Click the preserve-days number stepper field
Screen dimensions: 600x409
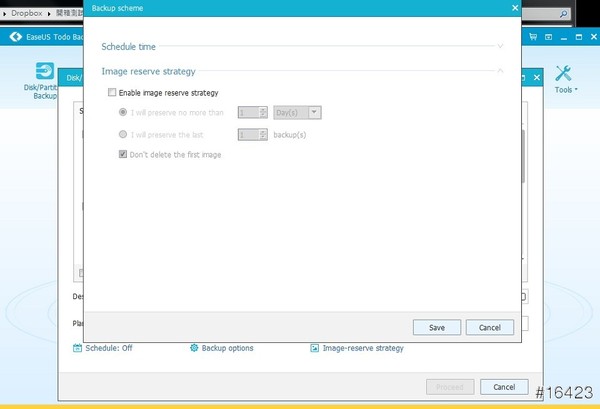[x=253, y=112]
